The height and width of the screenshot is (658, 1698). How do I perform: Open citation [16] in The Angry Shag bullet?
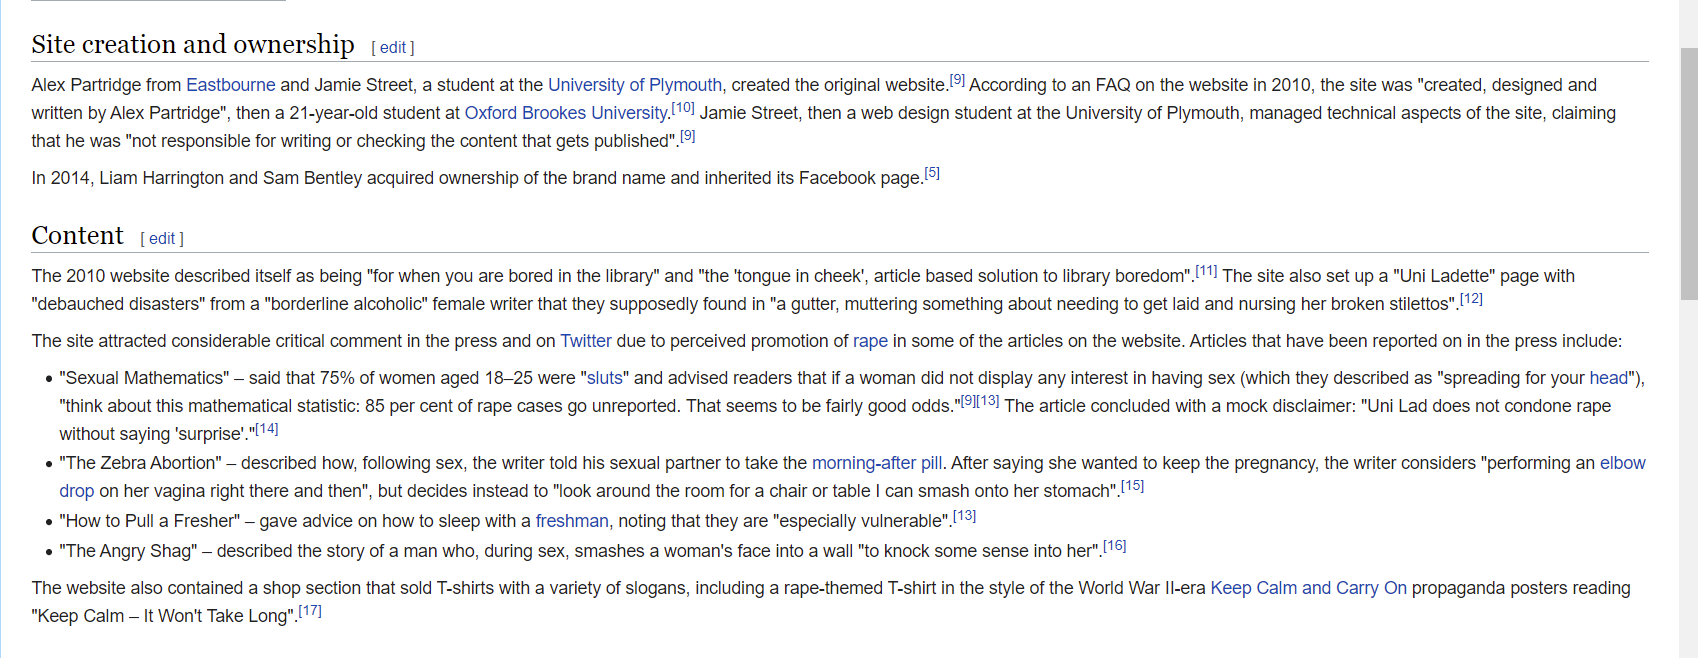tap(1114, 546)
